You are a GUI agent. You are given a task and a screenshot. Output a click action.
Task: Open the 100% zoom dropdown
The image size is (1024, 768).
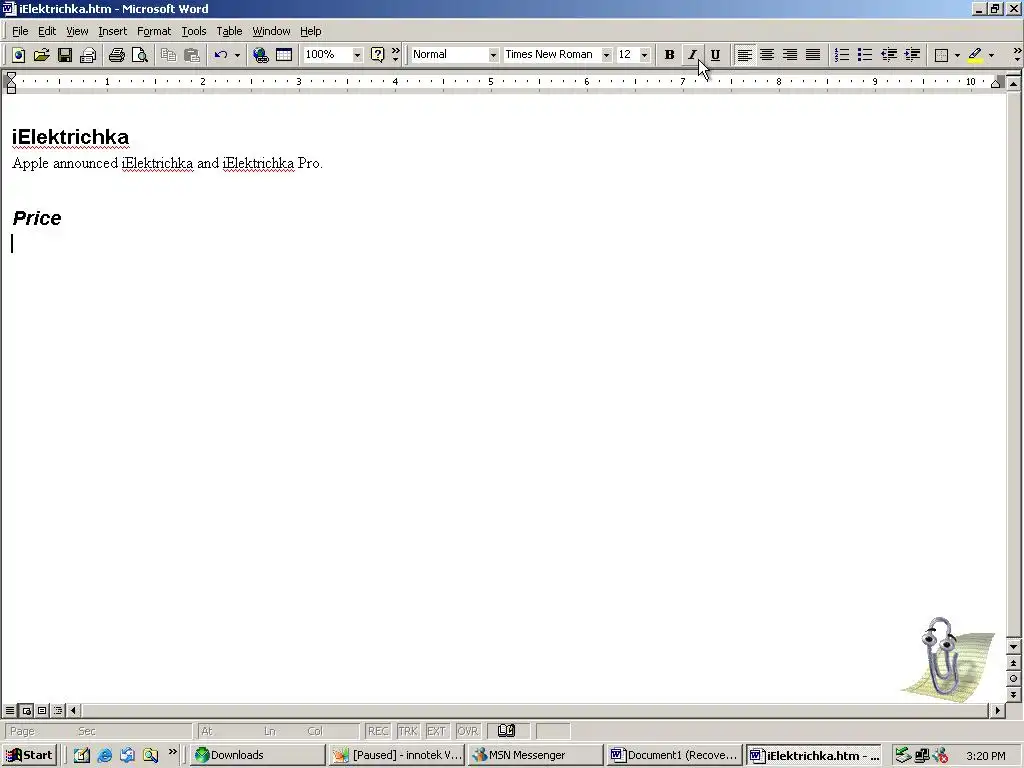[357, 55]
